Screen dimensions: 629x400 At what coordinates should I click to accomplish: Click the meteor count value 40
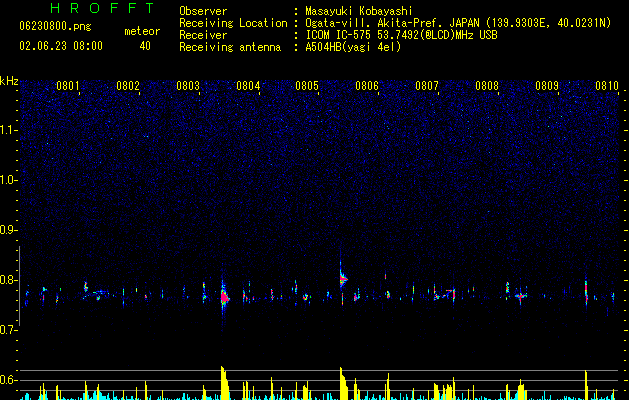[x=145, y=46]
